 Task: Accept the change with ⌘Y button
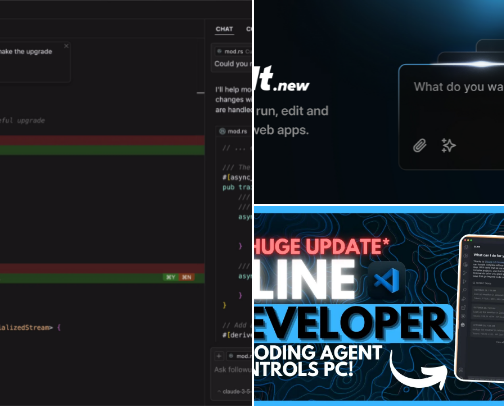click(x=171, y=277)
